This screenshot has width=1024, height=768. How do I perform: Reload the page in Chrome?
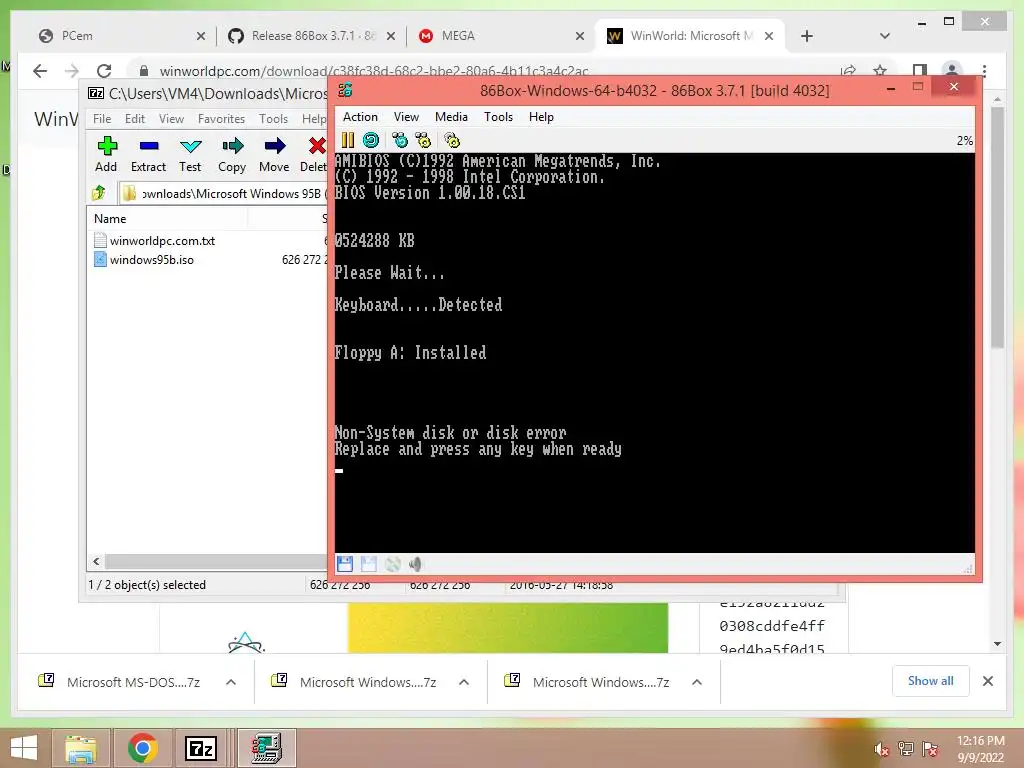click(103, 71)
